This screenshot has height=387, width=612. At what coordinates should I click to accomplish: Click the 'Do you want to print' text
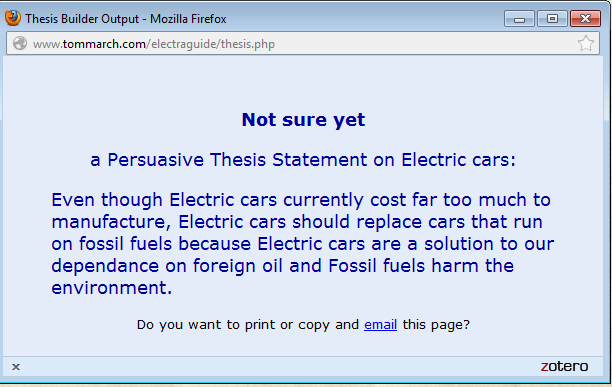click(x=303, y=325)
